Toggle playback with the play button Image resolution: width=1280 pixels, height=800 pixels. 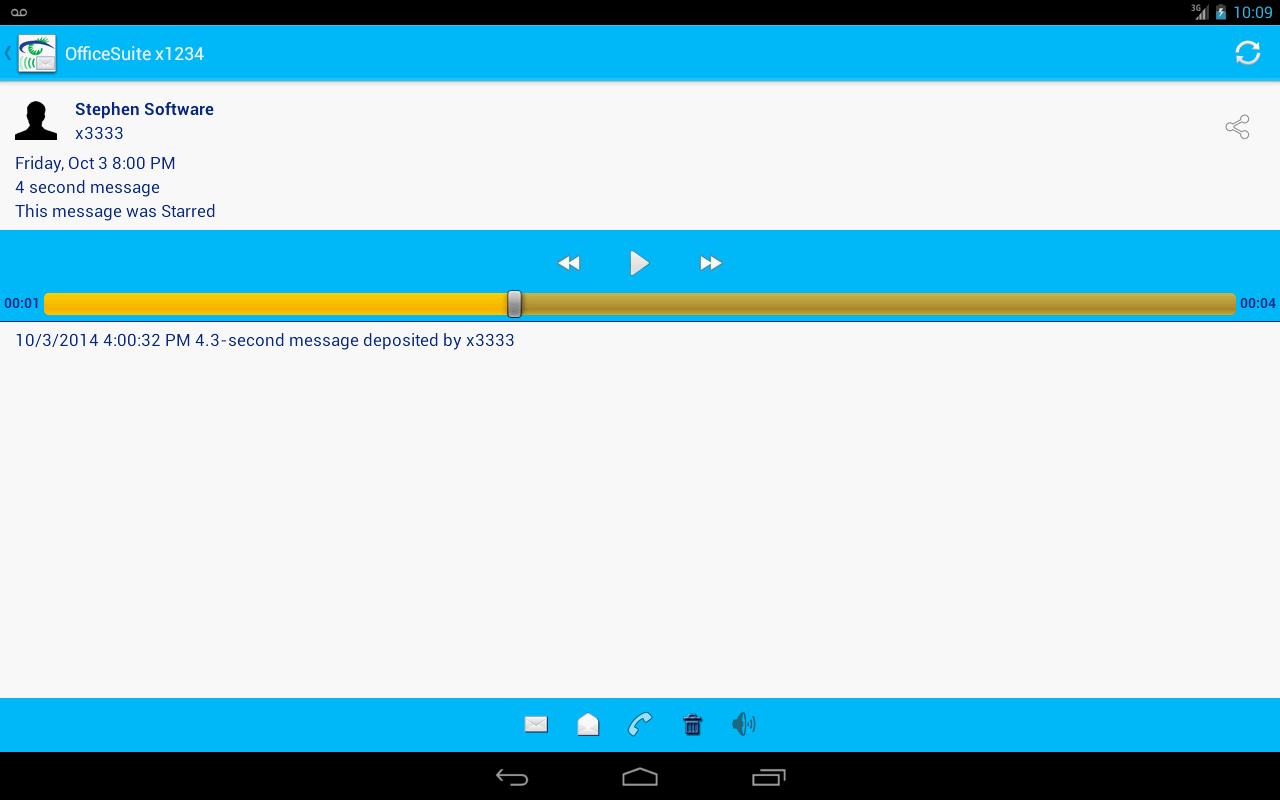pos(639,263)
